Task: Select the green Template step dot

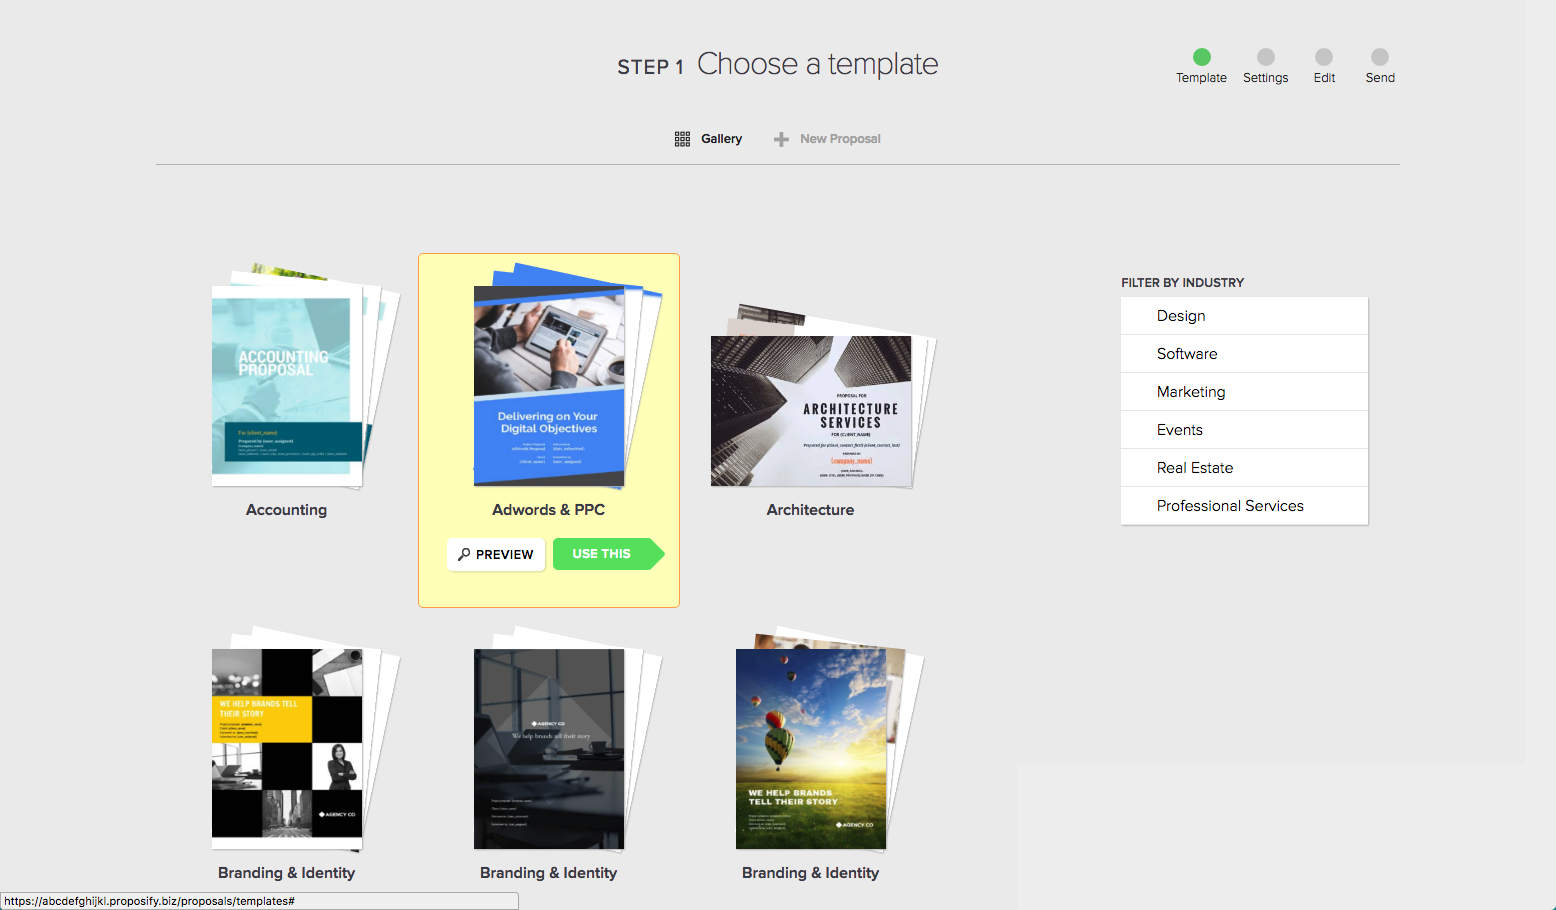Action: [x=1202, y=57]
